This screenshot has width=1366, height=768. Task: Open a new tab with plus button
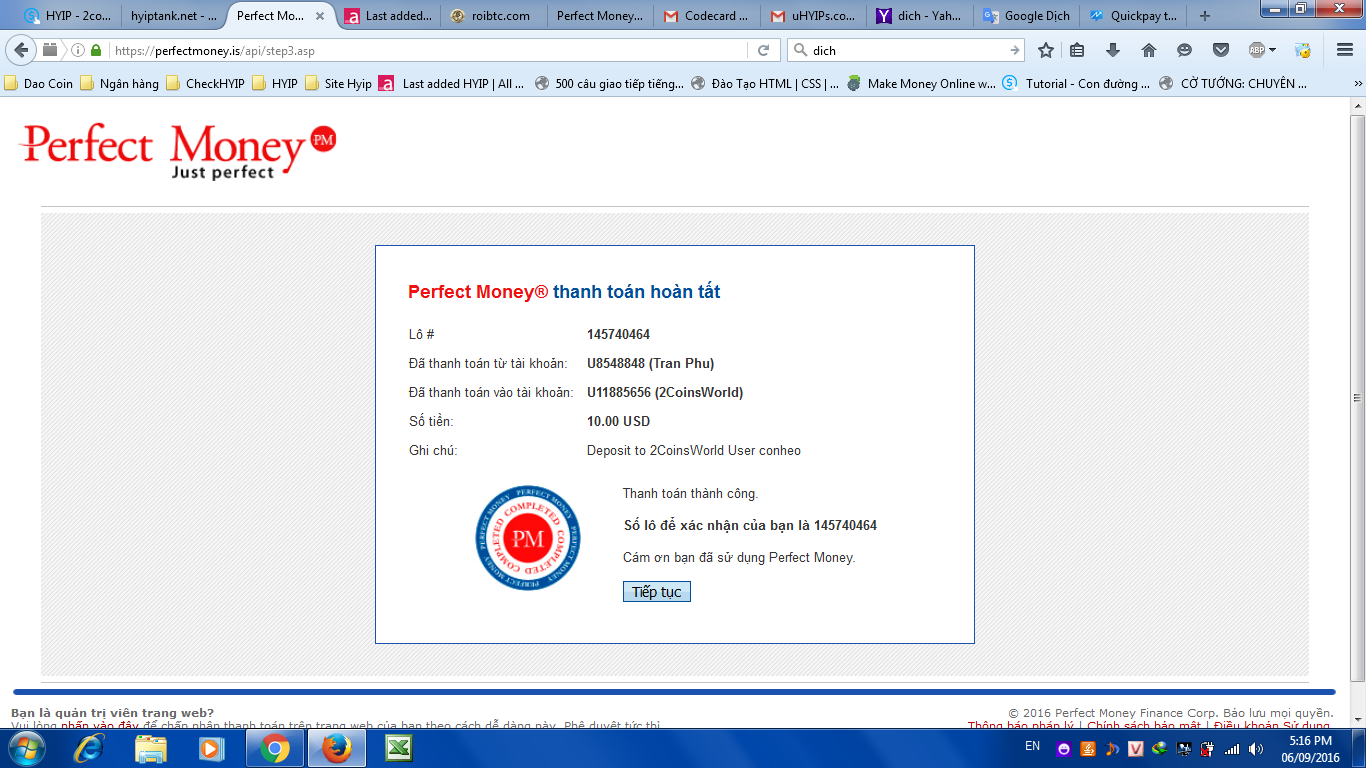click(x=1205, y=16)
